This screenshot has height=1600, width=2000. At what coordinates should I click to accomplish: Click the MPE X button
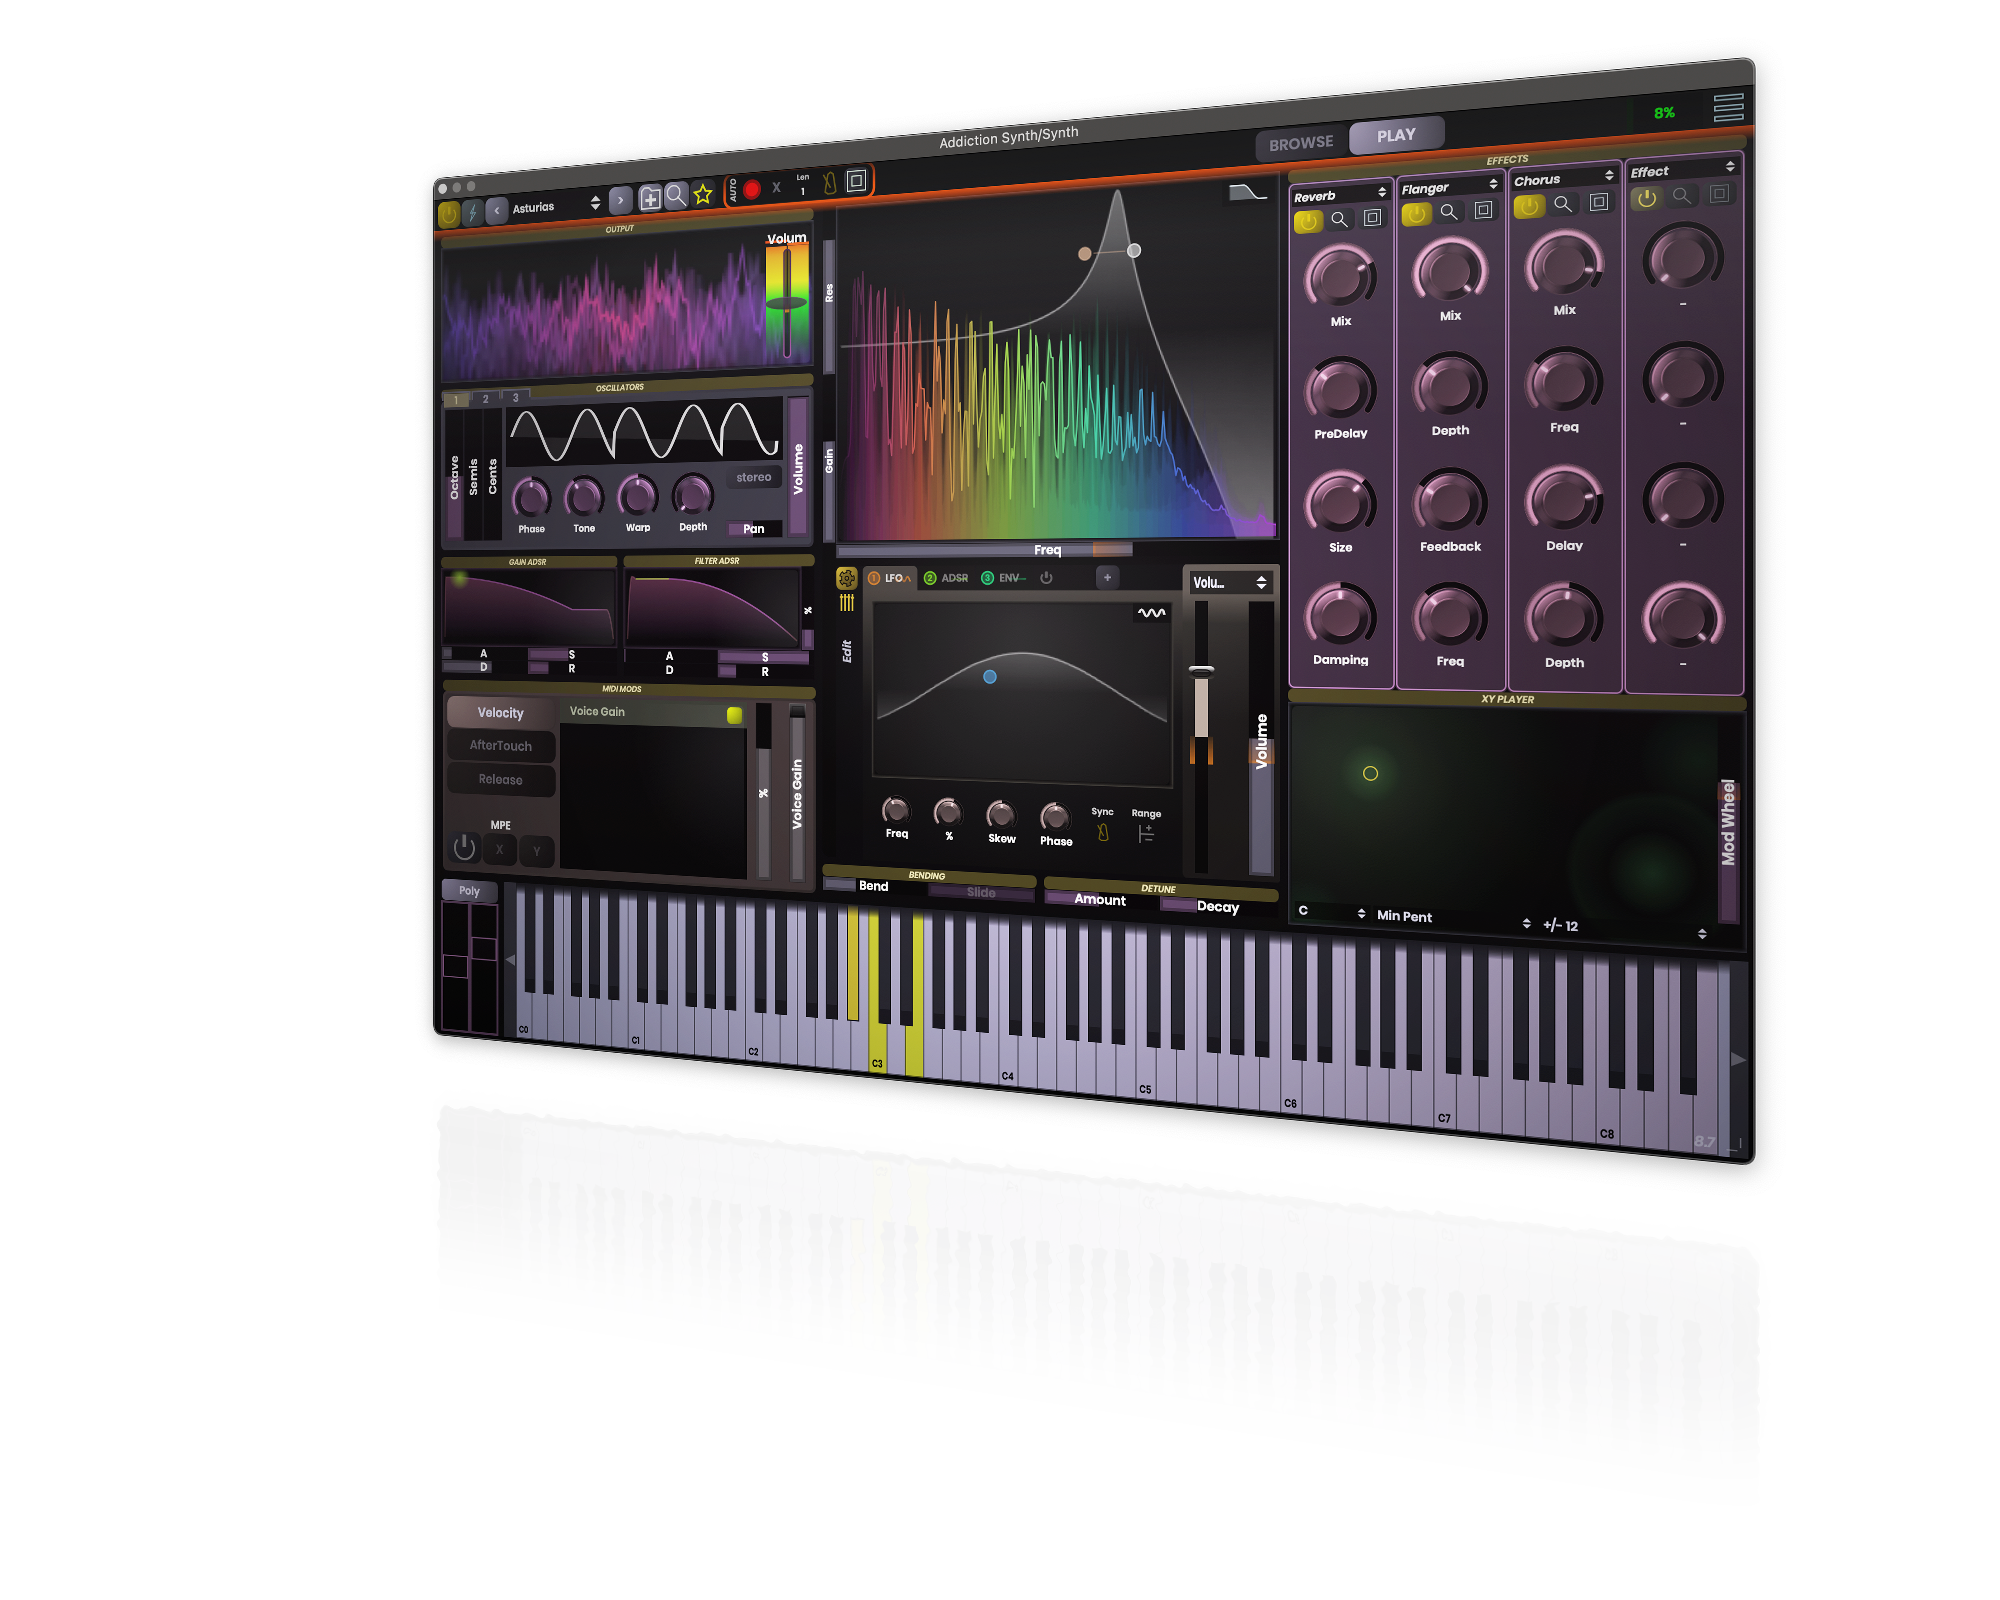[499, 850]
